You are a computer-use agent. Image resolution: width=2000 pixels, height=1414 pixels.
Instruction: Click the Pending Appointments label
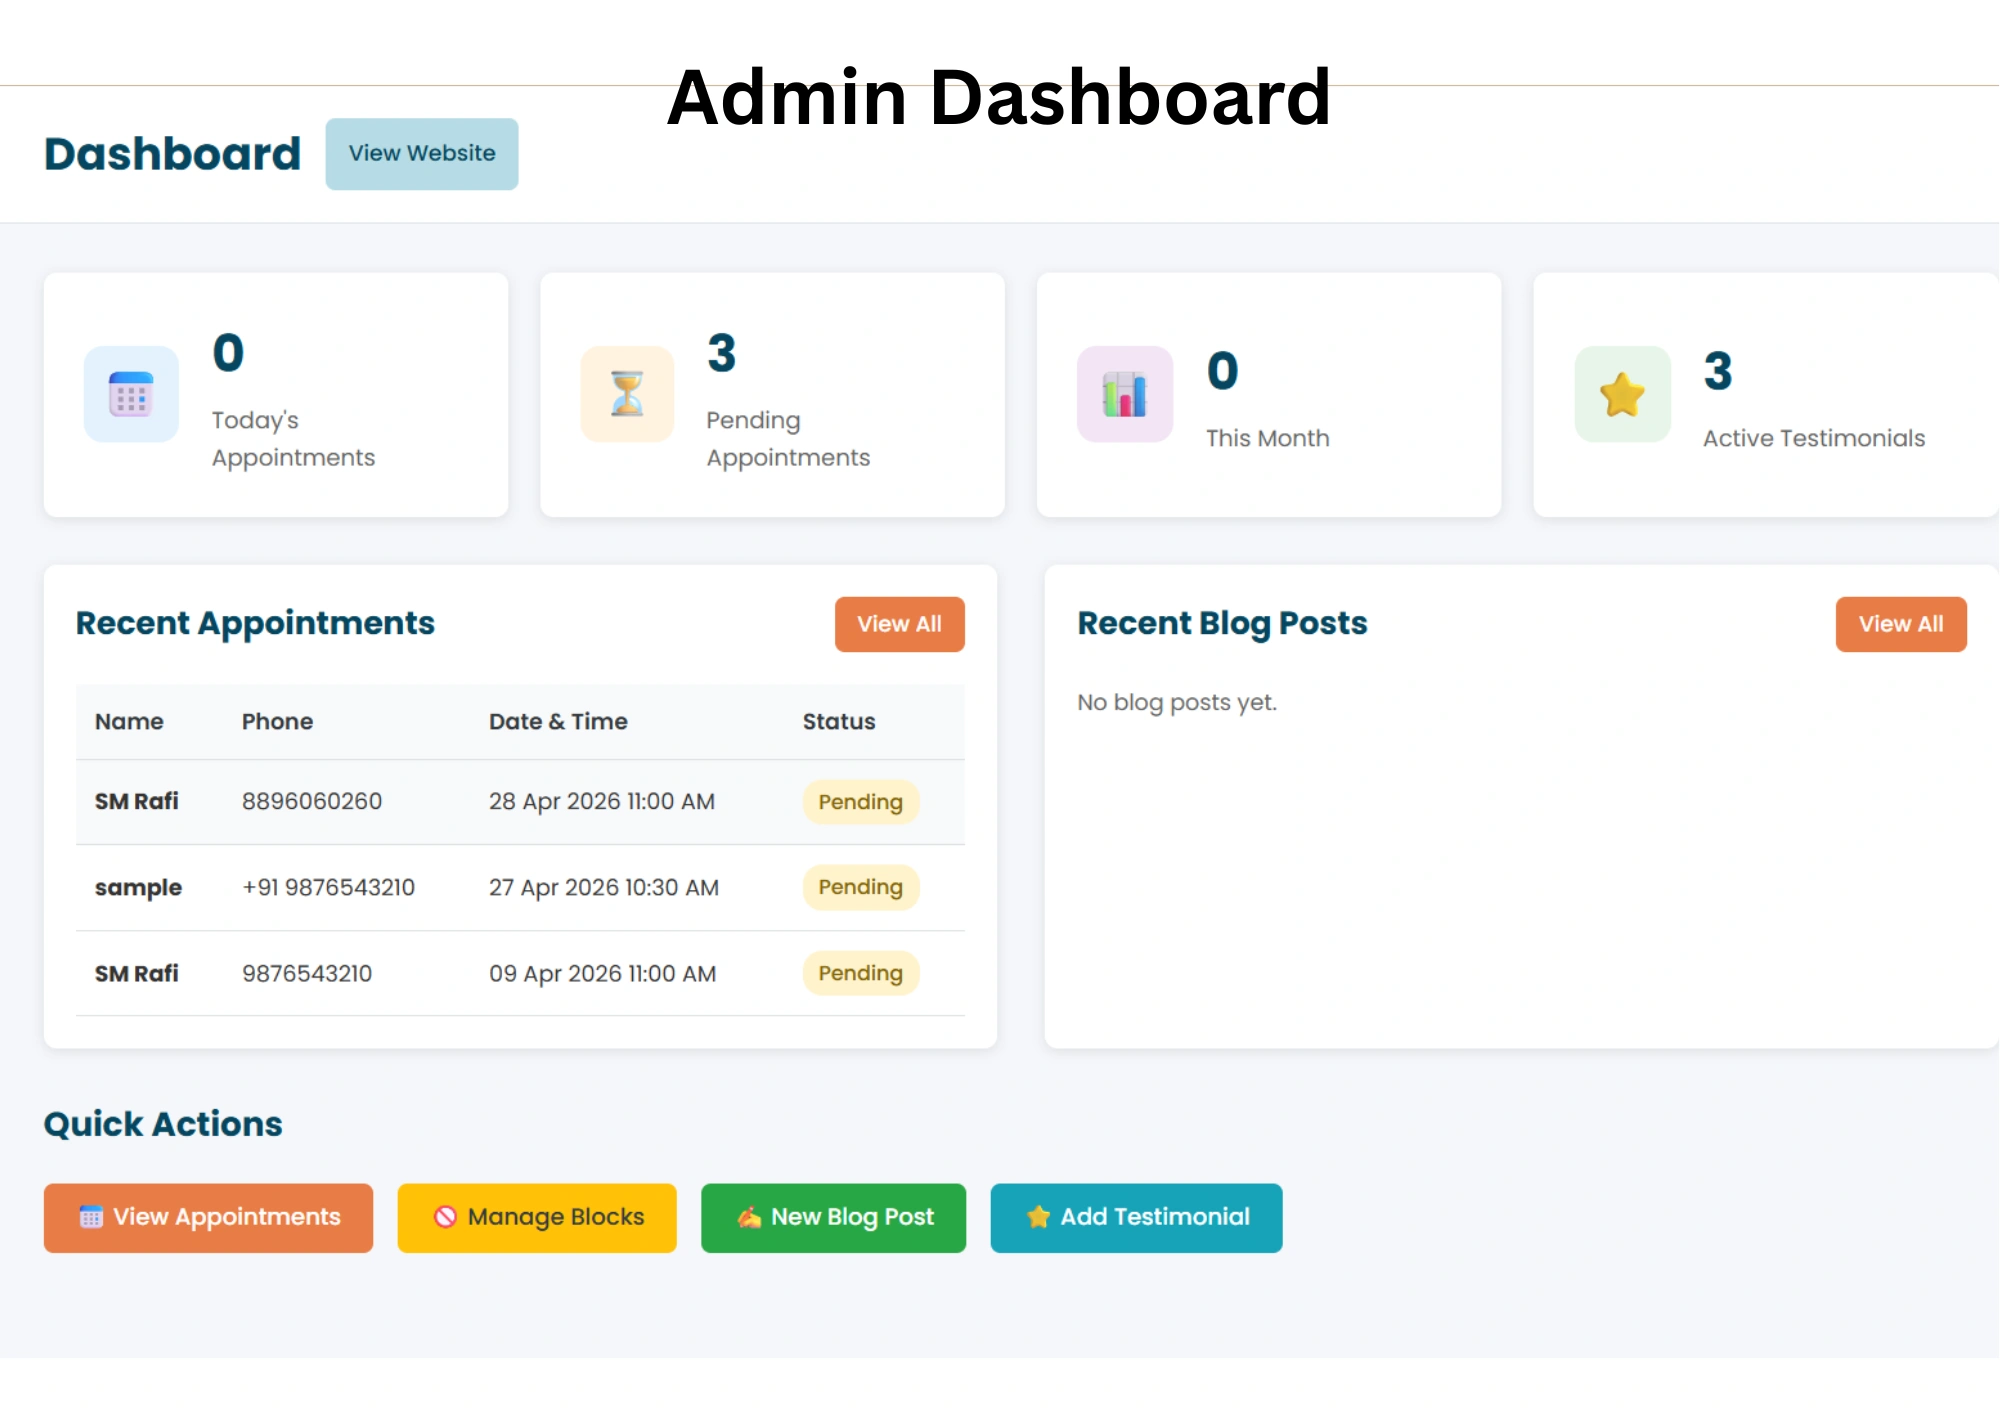pyautogui.click(x=788, y=439)
